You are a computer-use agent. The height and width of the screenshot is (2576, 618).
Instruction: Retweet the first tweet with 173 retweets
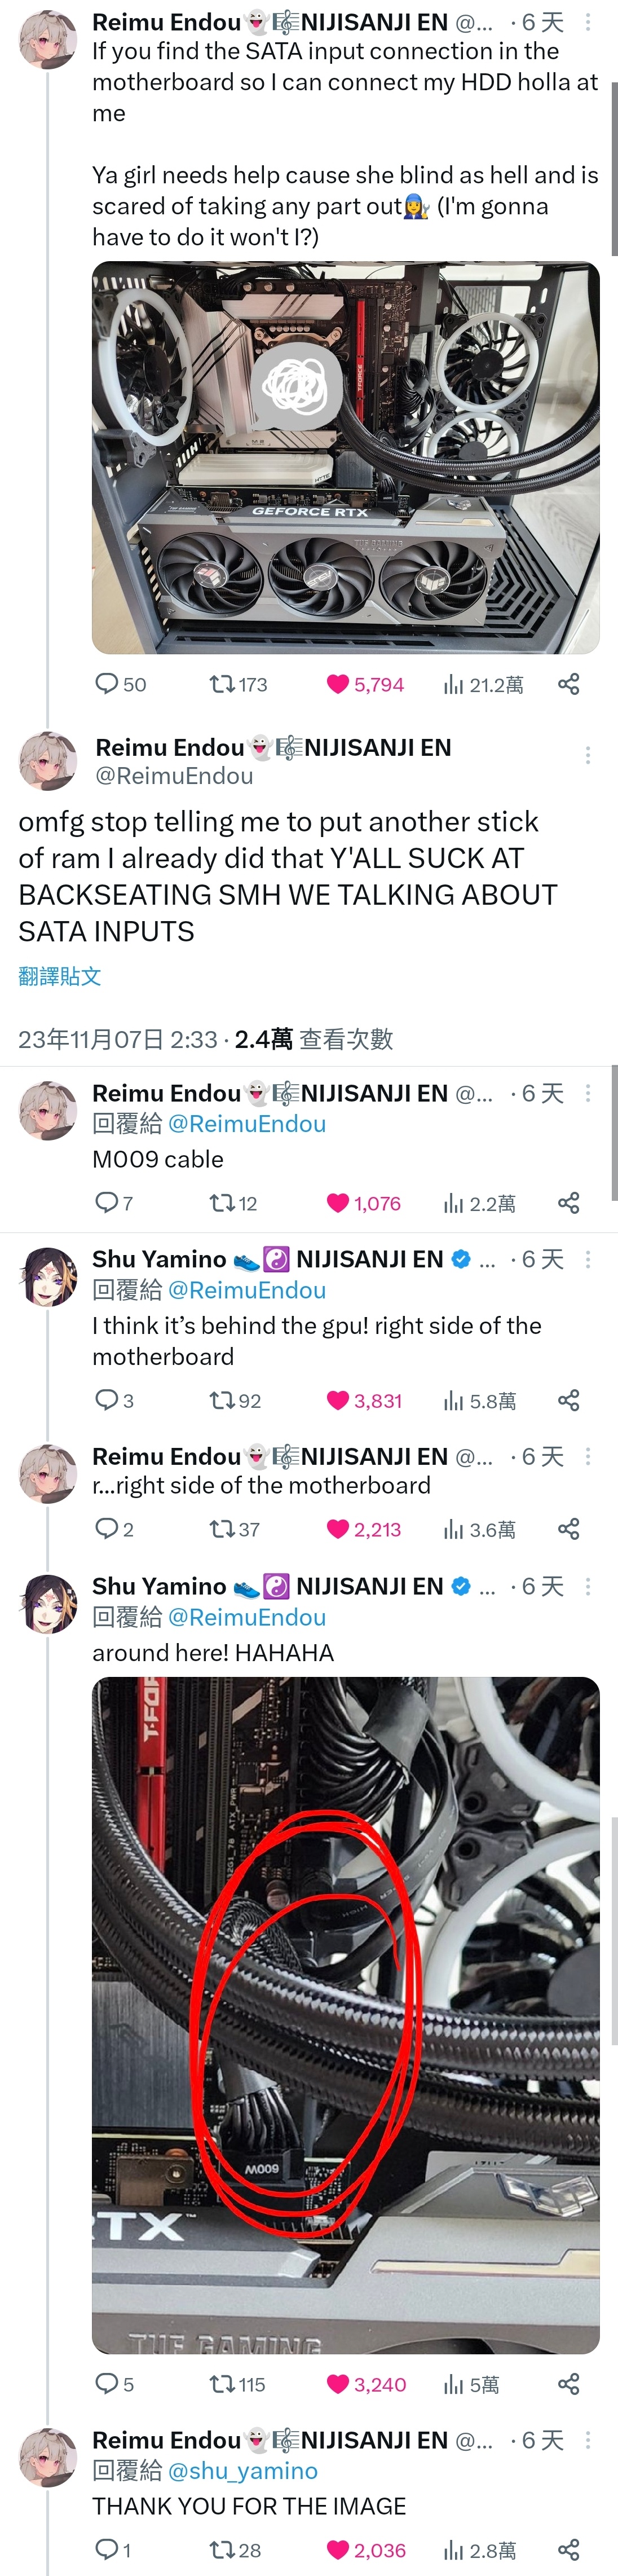(238, 685)
